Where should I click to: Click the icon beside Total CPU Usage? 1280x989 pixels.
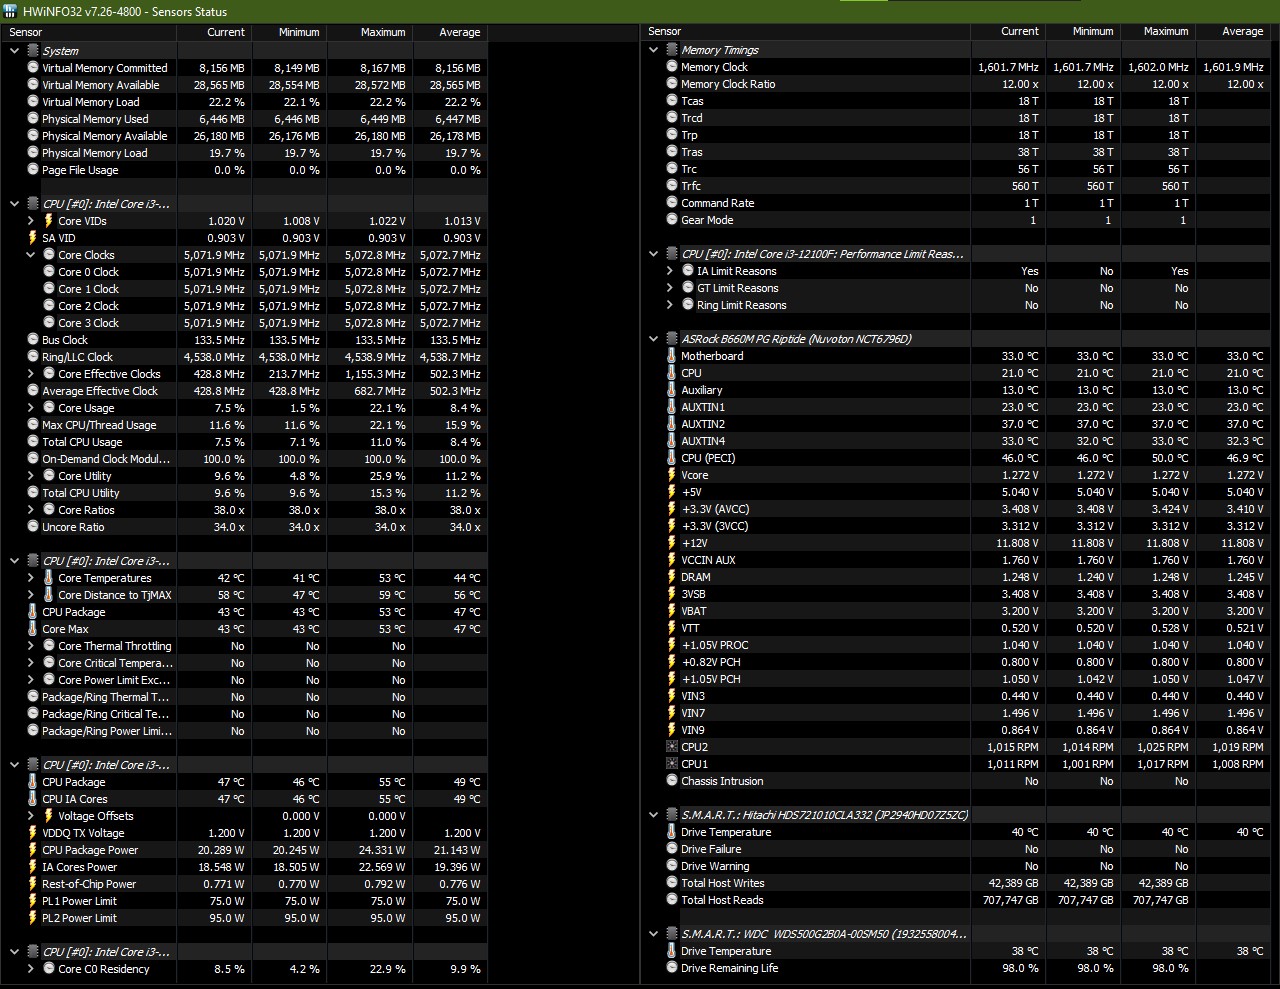pyautogui.click(x=33, y=441)
